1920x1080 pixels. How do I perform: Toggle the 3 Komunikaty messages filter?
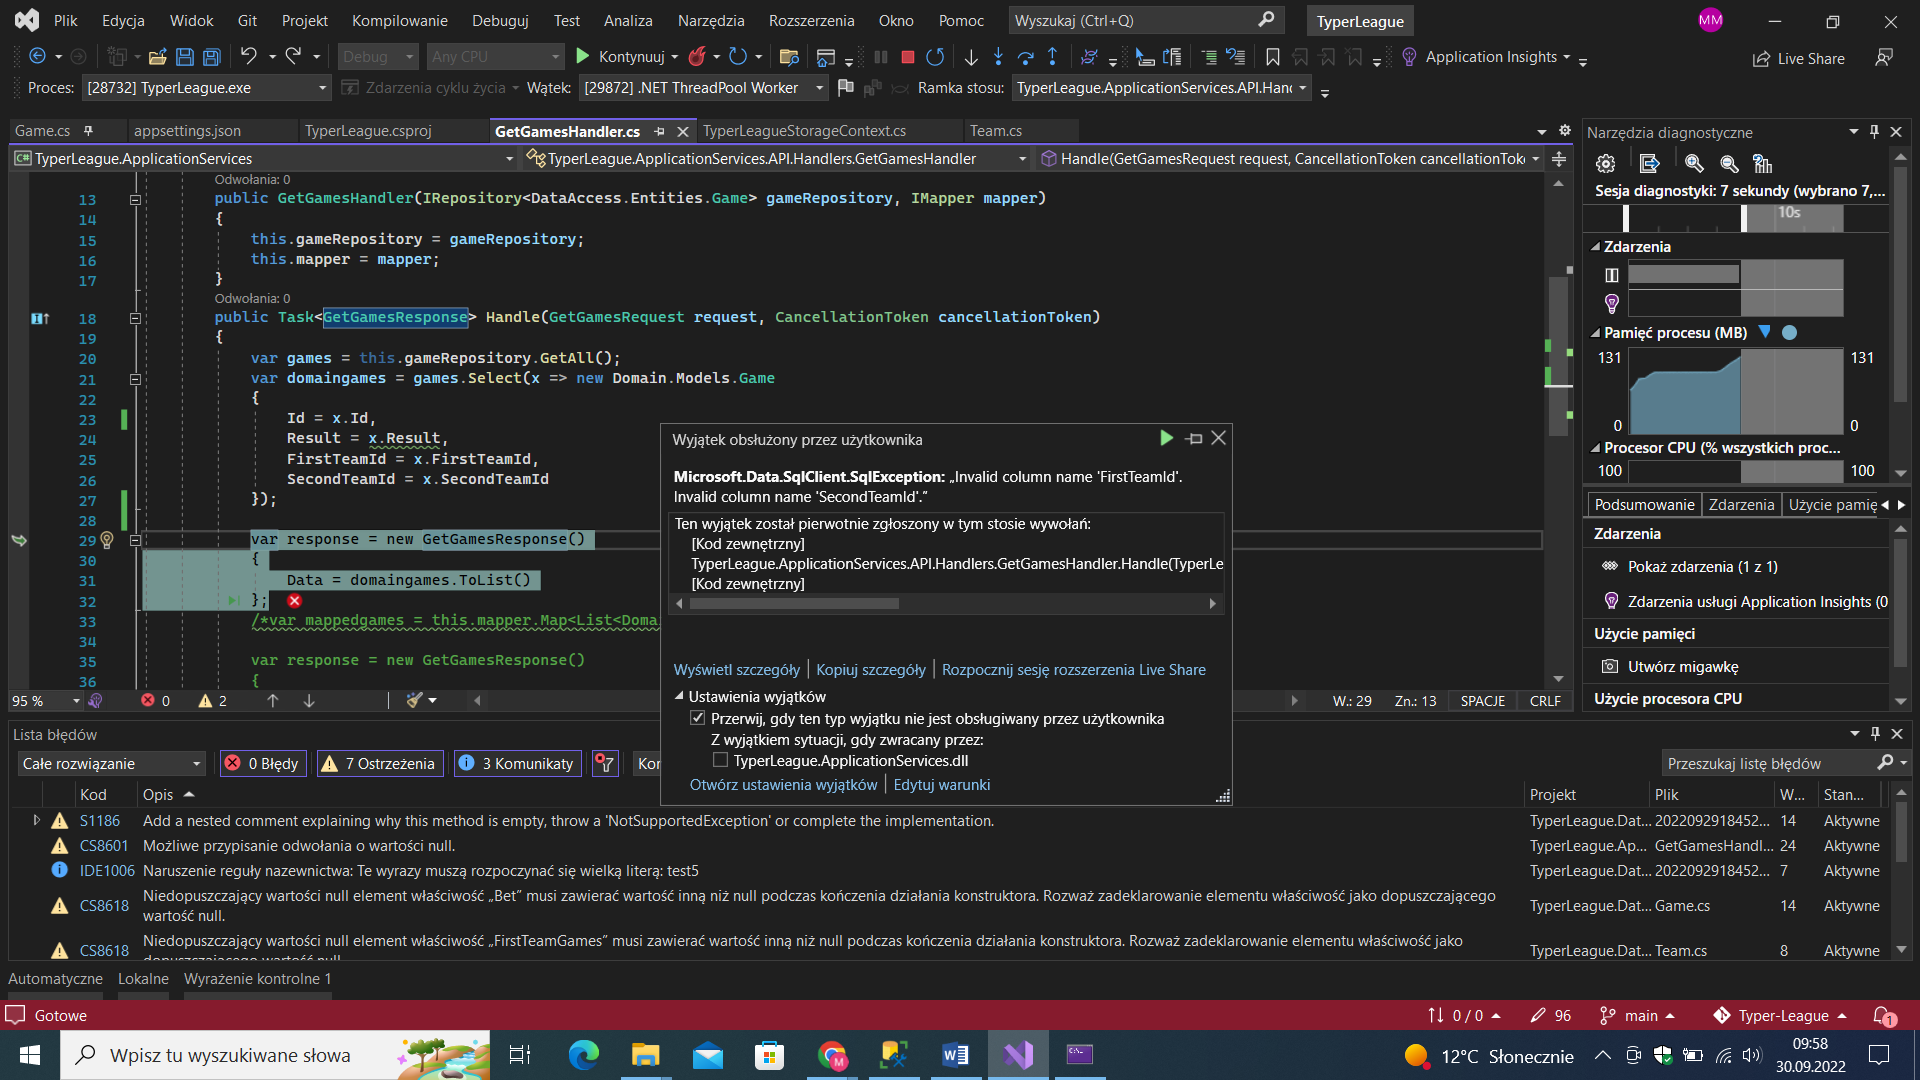518,763
